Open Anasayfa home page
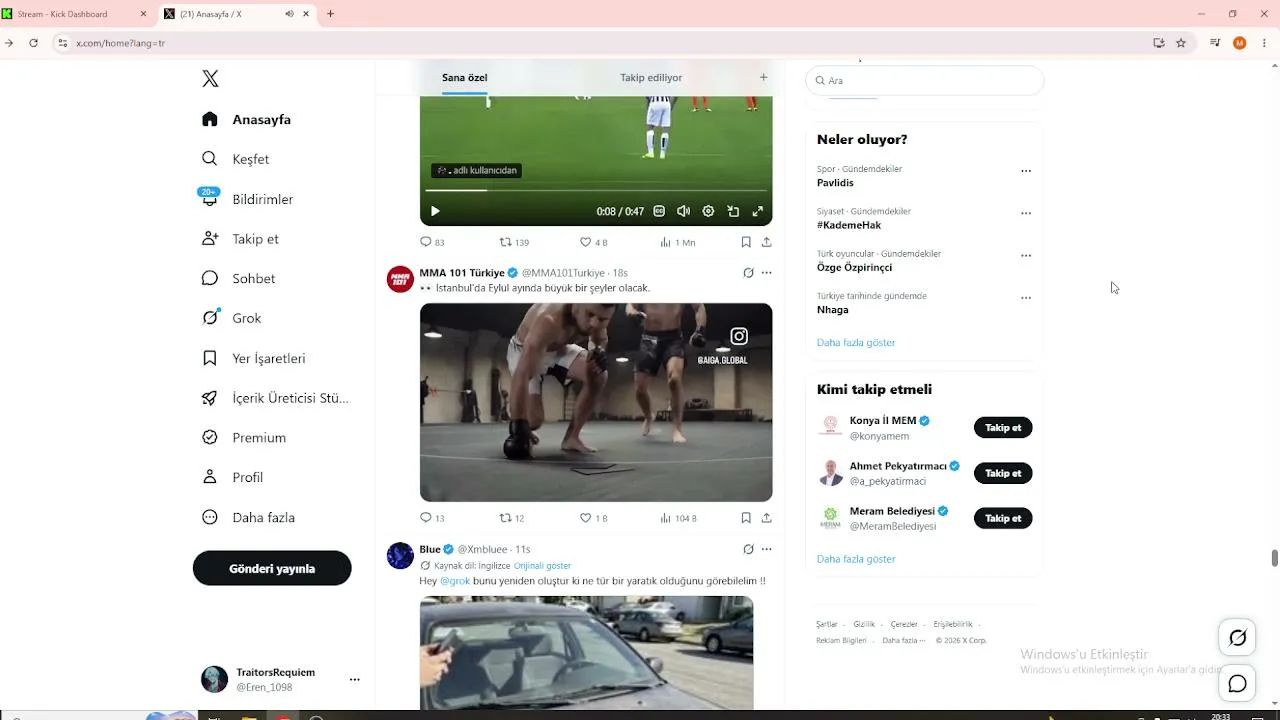Screen dimensions: 1280x720 [x=246, y=119]
